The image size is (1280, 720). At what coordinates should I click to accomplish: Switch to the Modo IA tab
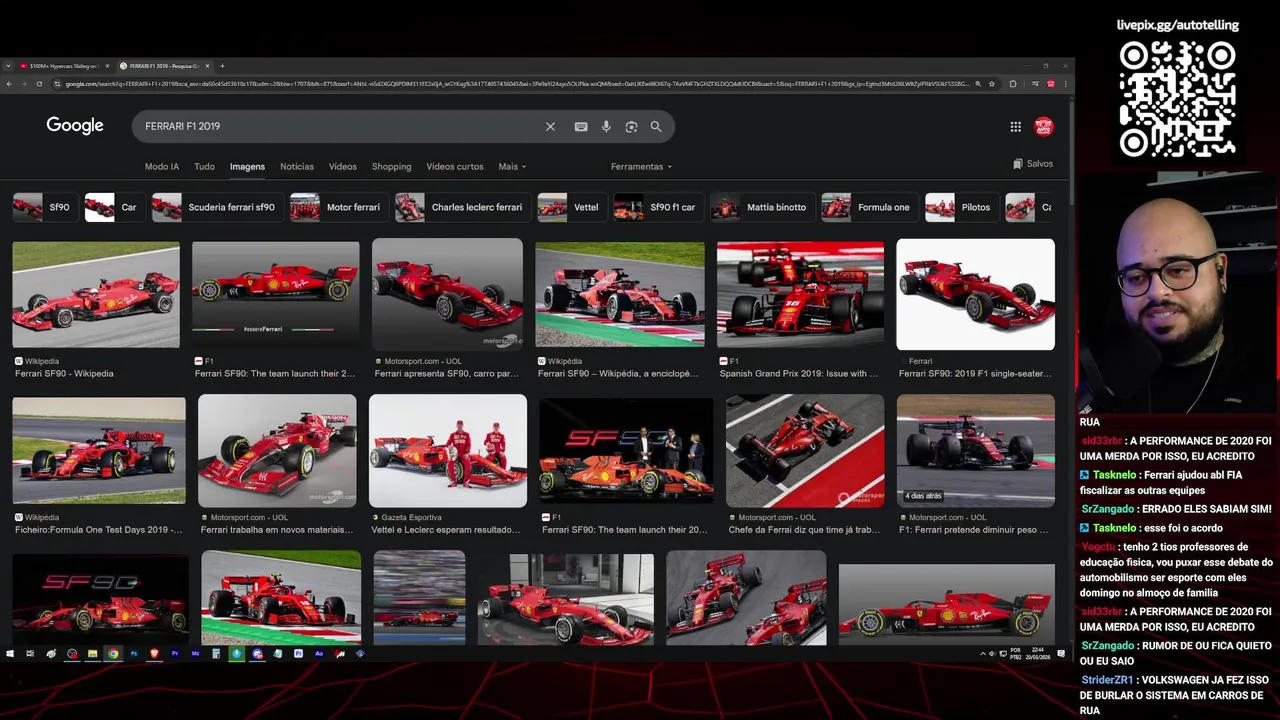(162, 166)
